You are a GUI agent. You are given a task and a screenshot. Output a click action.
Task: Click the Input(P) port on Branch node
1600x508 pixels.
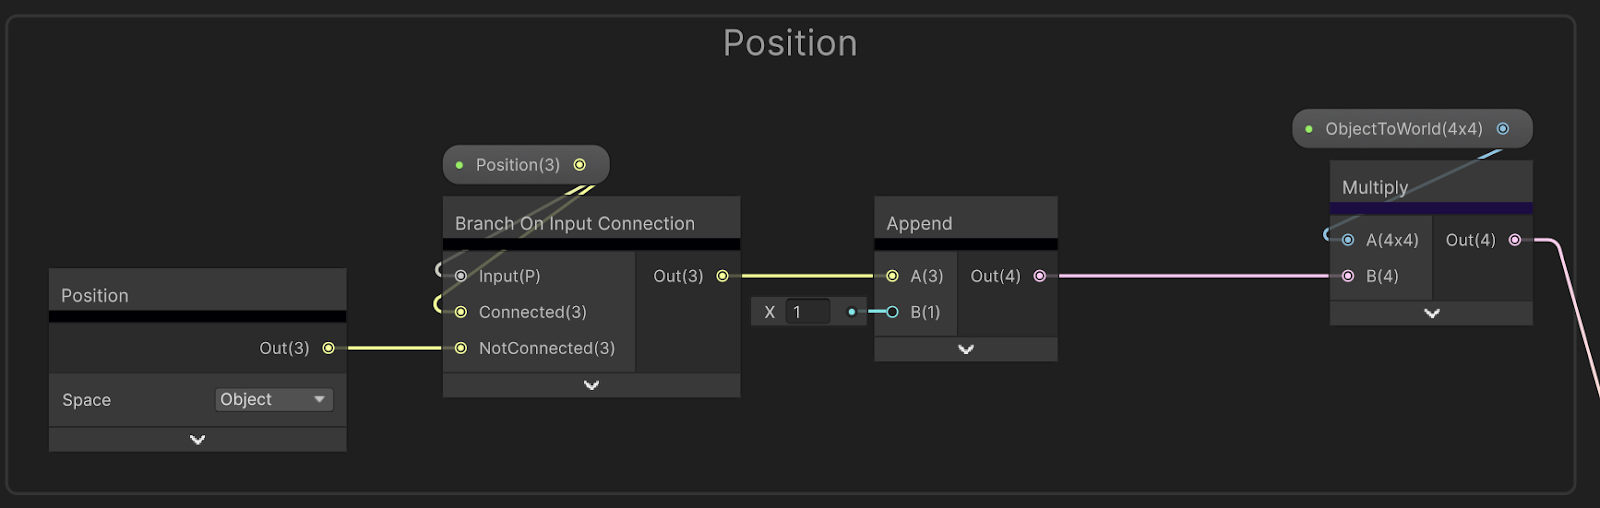(461, 276)
